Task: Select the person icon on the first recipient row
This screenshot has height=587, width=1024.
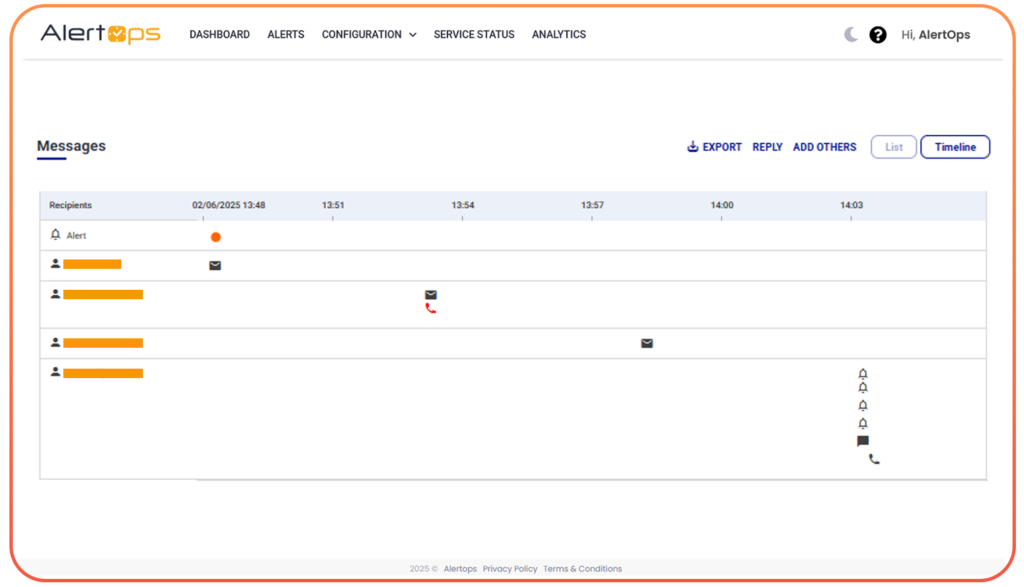Action: tap(53, 263)
